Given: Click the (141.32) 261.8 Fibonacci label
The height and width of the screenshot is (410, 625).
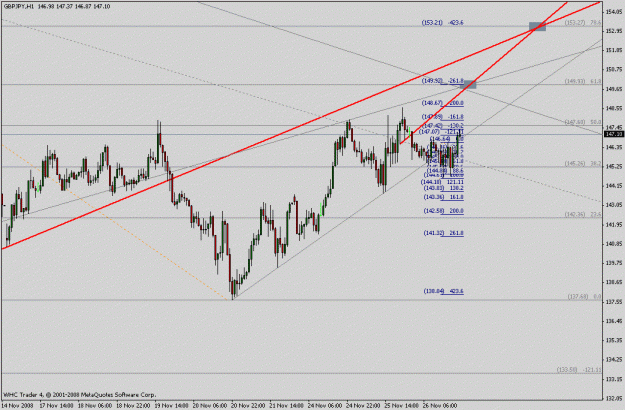Looking at the screenshot, I should (443, 233).
